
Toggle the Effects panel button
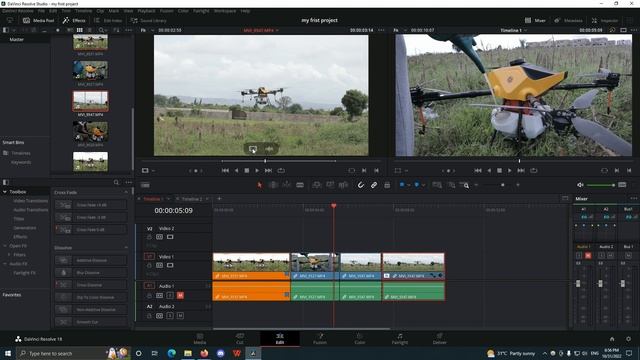click(x=74, y=20)
